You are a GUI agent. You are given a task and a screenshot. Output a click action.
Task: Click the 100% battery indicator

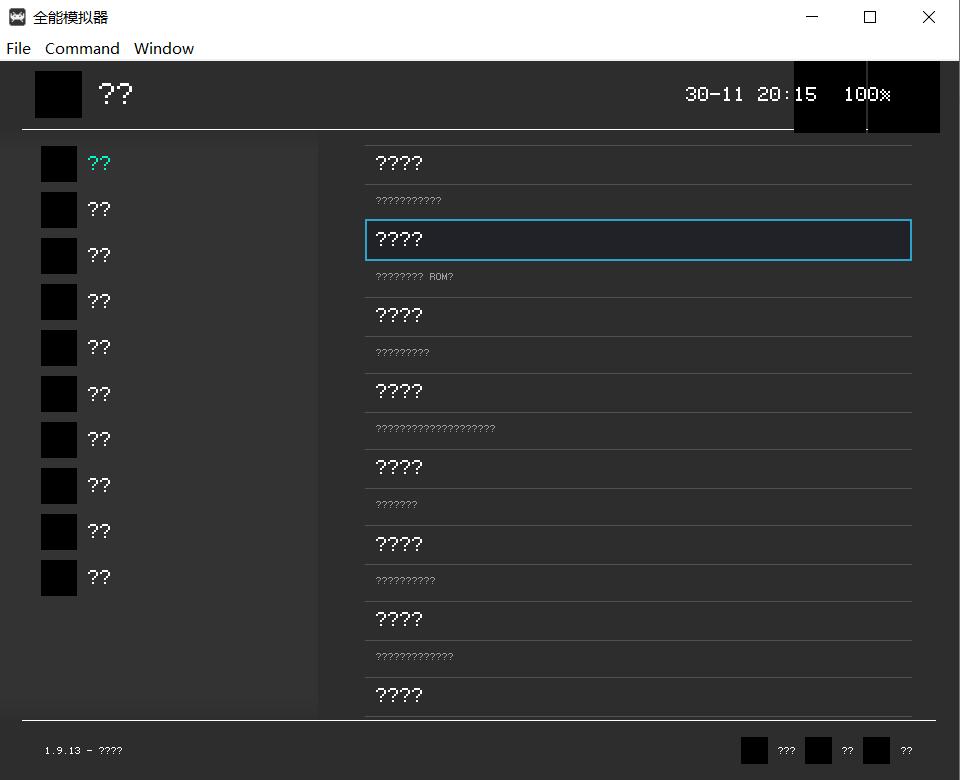(x=867, y=94)
